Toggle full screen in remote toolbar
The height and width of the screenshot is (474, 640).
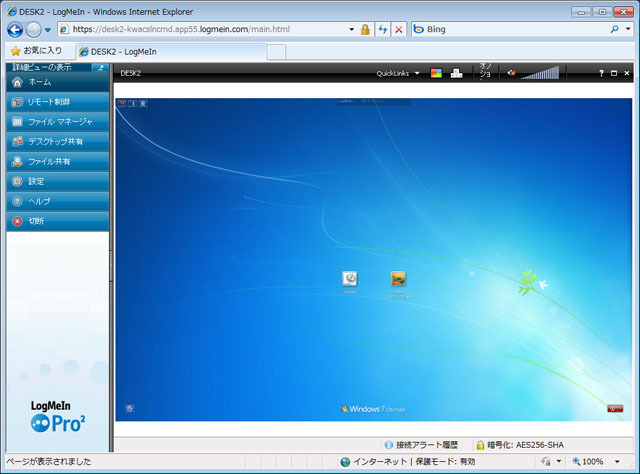614,73
